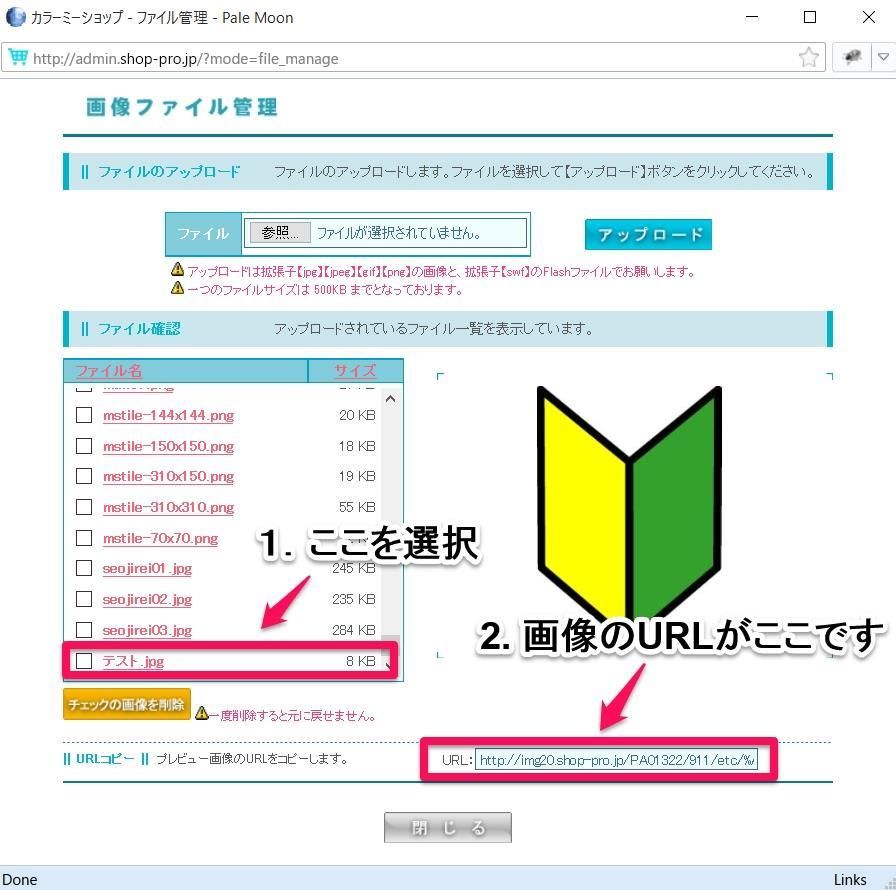Click inside the image URL text field

616,760
